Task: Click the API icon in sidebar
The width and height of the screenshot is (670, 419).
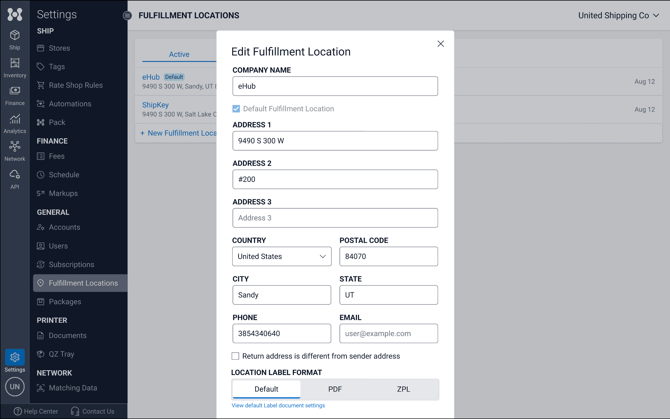Action: pos(14,178)
